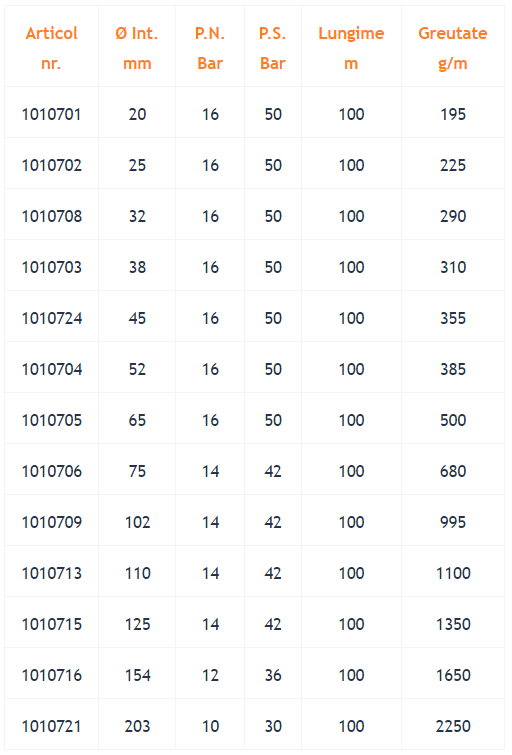Select article number 1010701

pos(52,114)
